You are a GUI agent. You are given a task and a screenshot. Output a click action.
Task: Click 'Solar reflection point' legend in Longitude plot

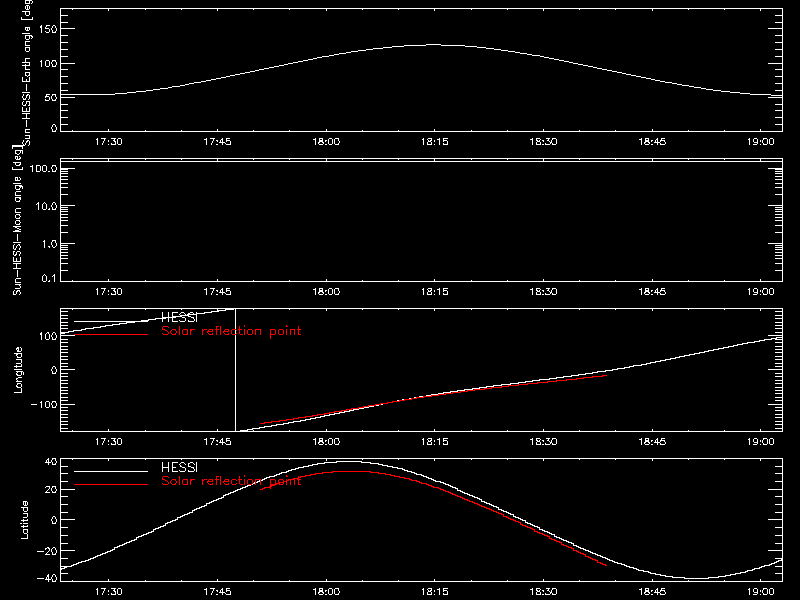point(231,331)
